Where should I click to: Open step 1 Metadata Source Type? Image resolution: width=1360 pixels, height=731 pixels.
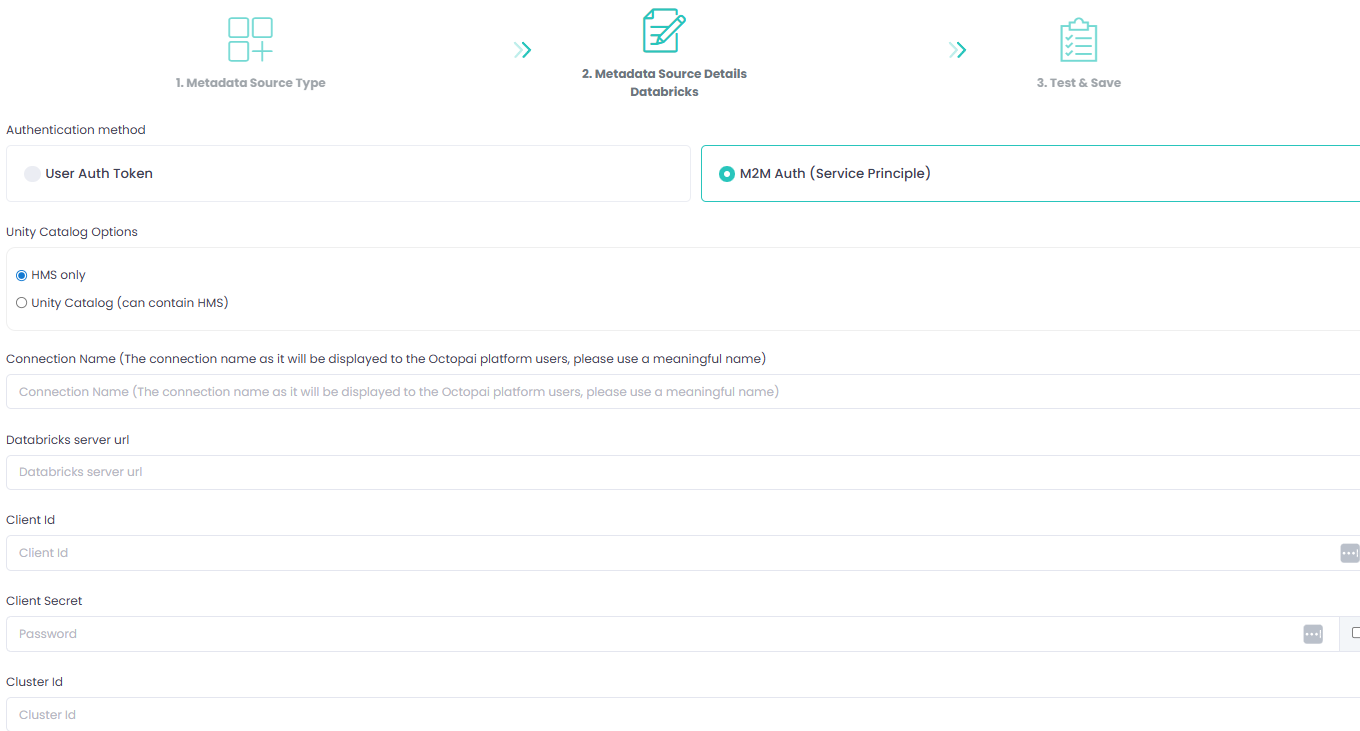point(250,82)
